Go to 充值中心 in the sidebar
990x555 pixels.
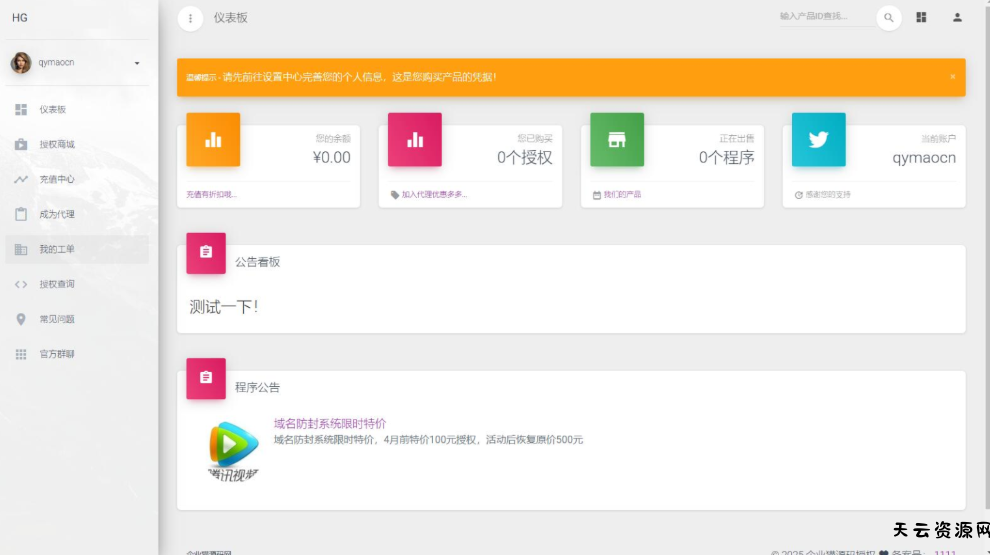coord(57,179)
